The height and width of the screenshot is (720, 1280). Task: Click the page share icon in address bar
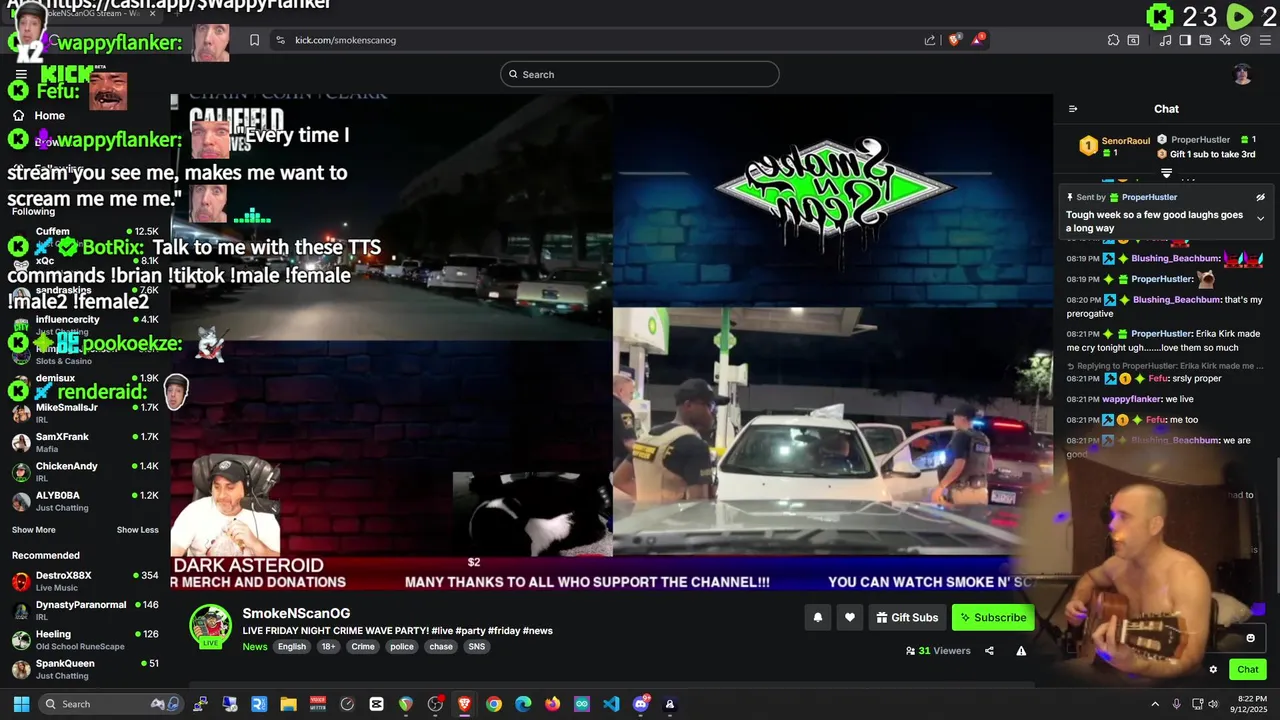point(930,40)
